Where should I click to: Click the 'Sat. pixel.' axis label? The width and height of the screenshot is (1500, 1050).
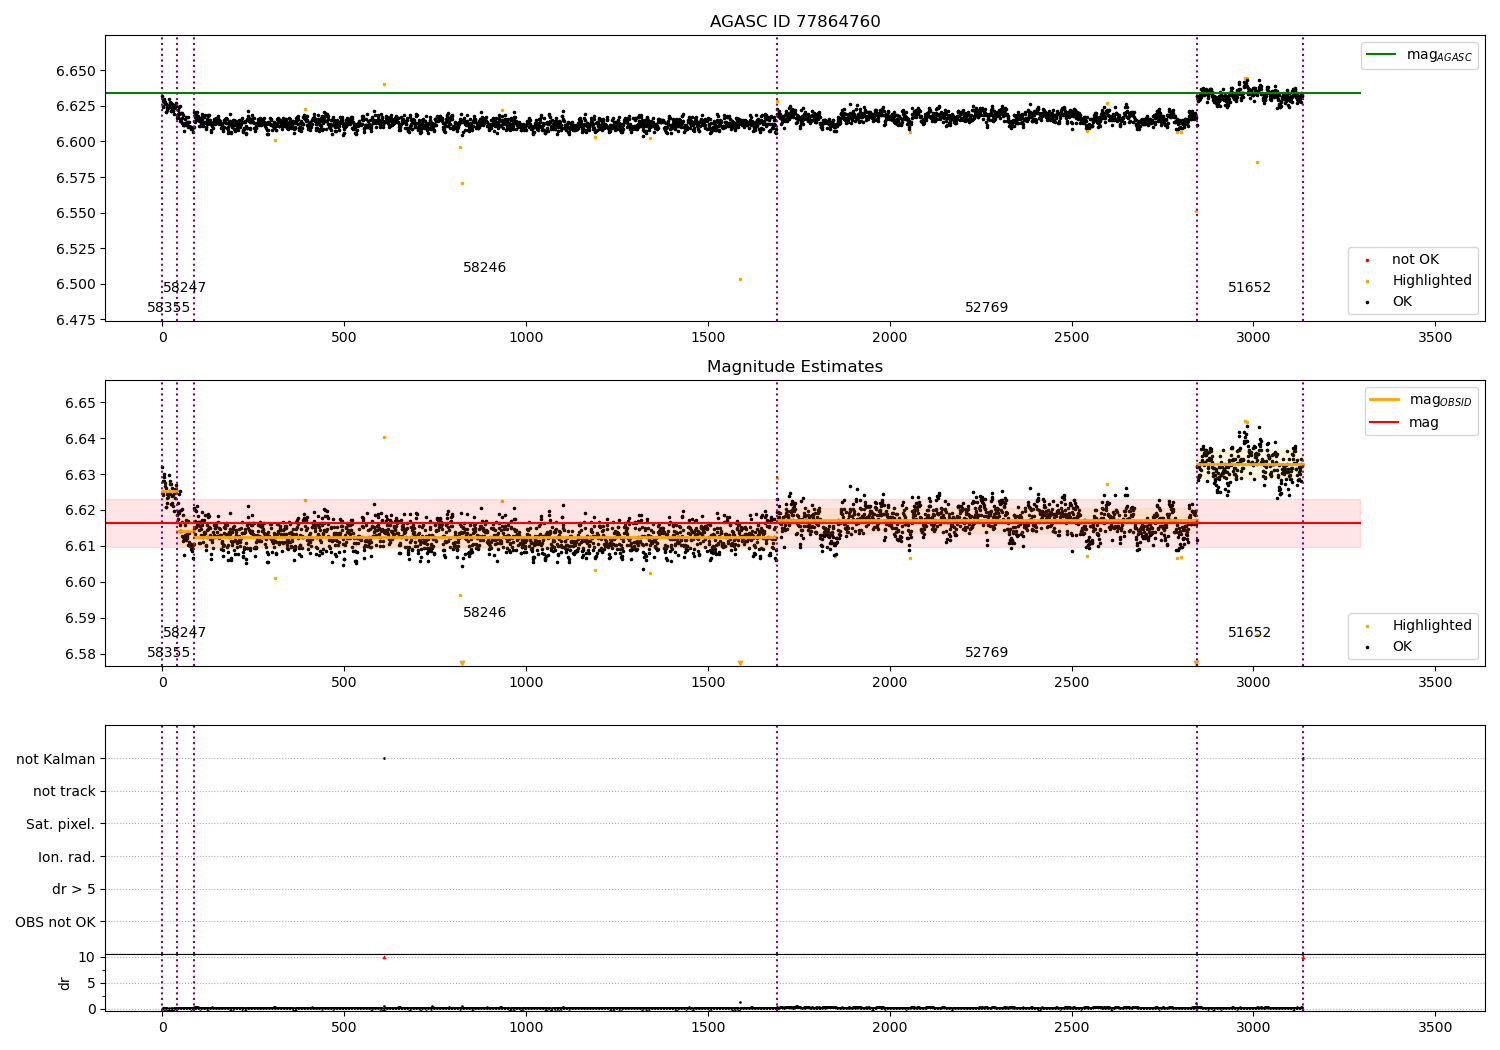[x=61, y=825]
